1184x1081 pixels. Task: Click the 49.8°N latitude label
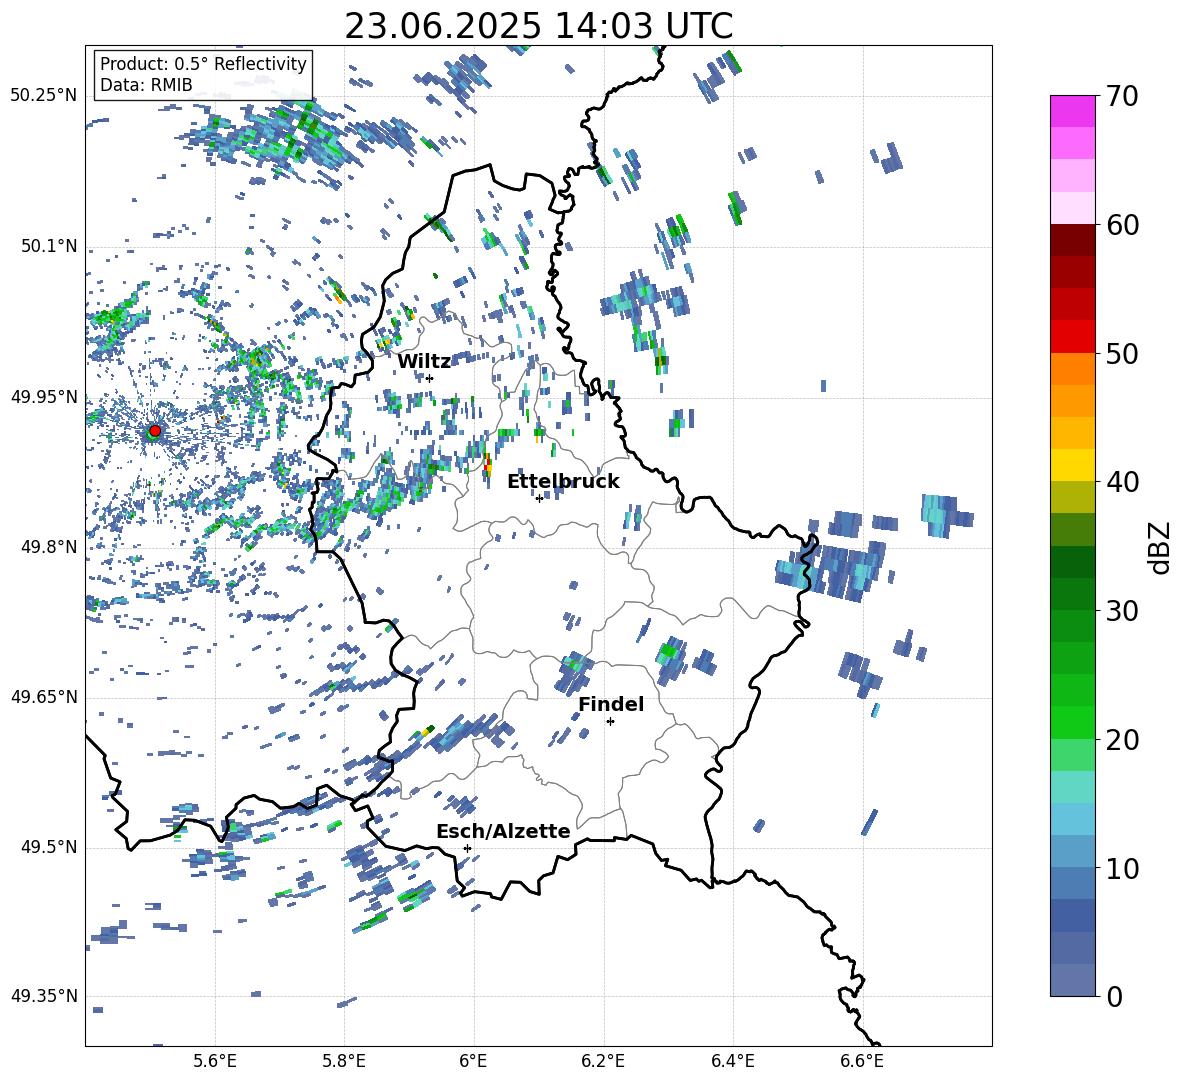coord(49,547)
